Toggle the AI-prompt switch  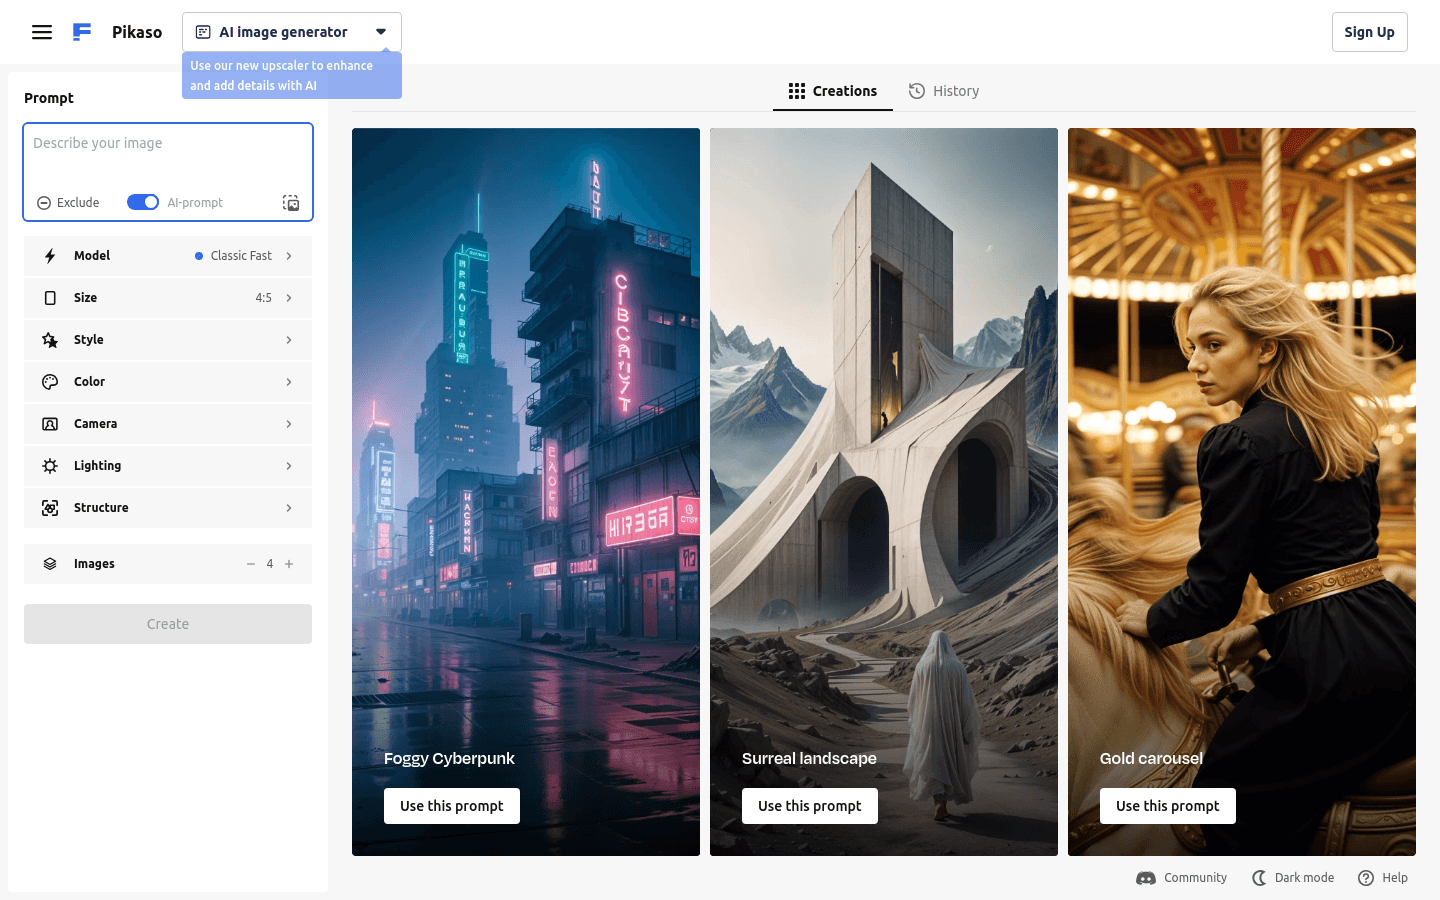click(x=142, y=202)
